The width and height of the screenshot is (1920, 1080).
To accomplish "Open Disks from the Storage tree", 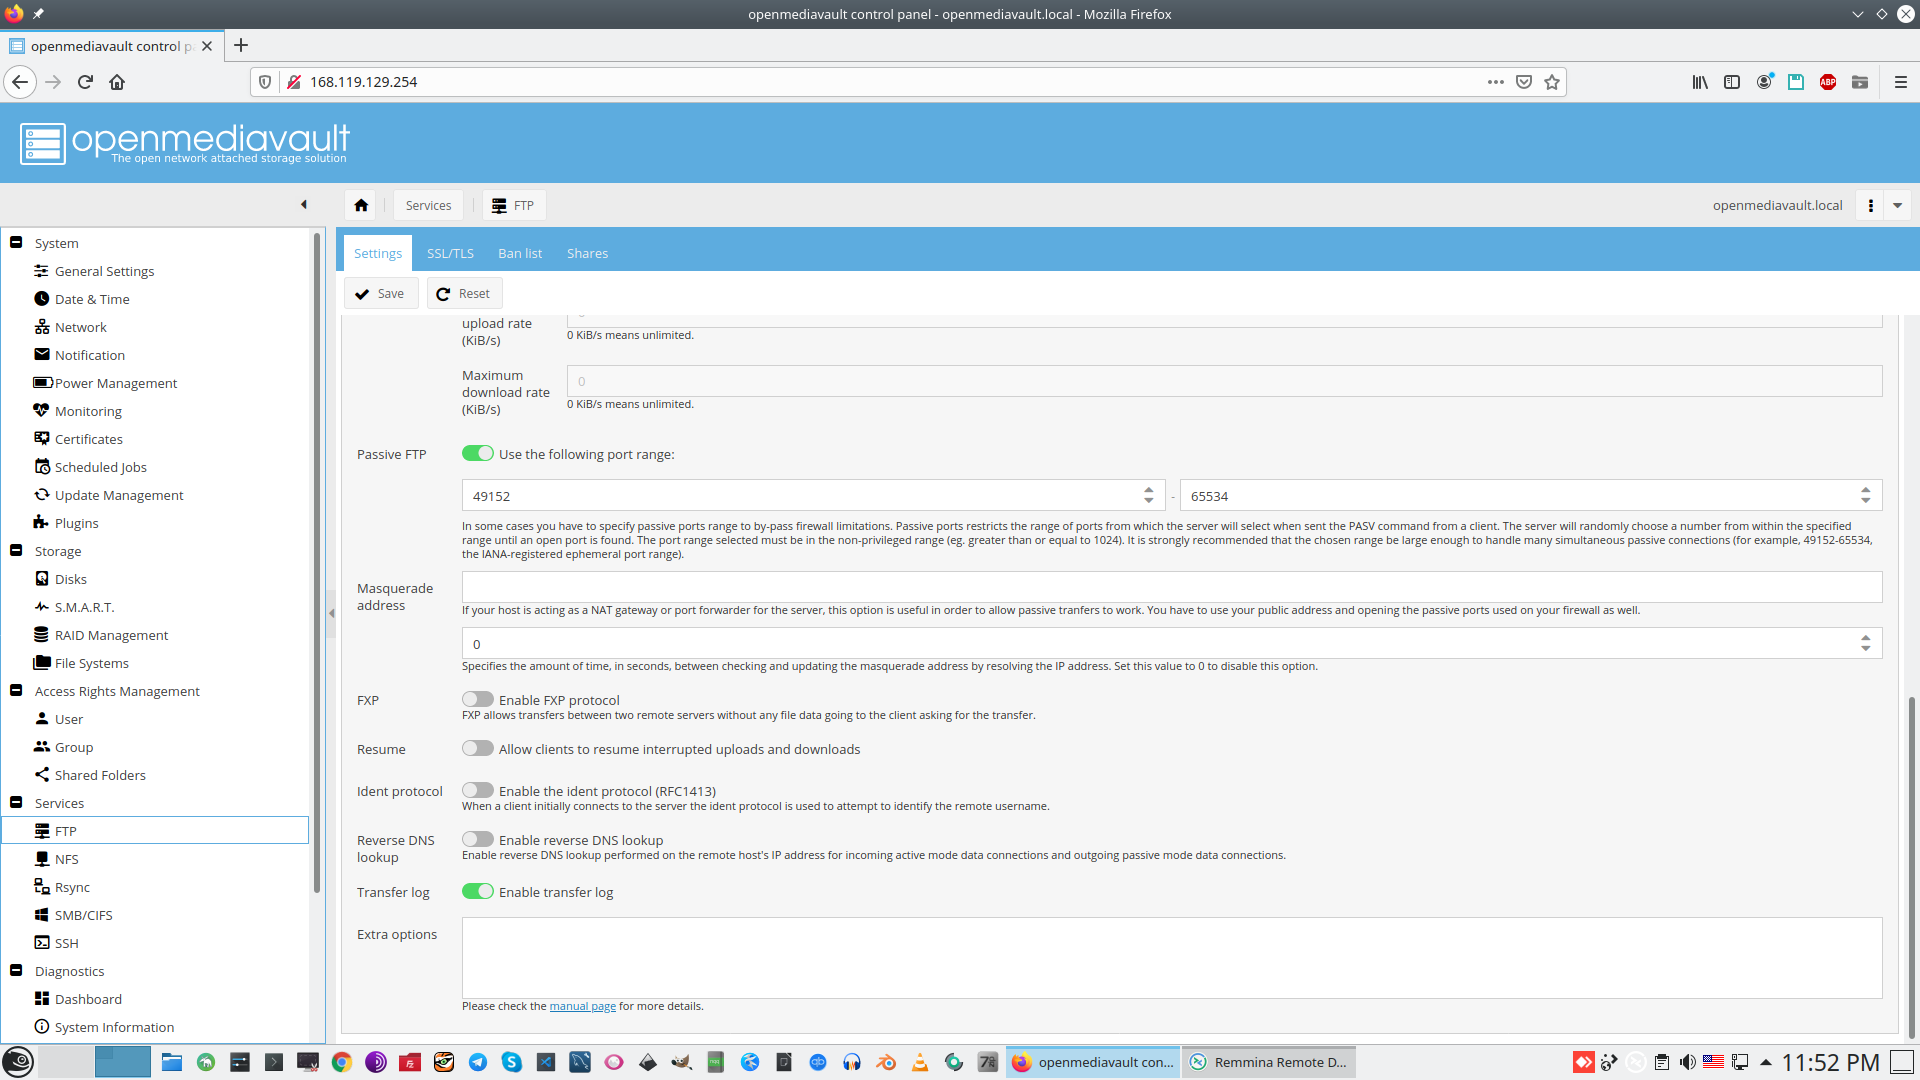I will 70,579.
